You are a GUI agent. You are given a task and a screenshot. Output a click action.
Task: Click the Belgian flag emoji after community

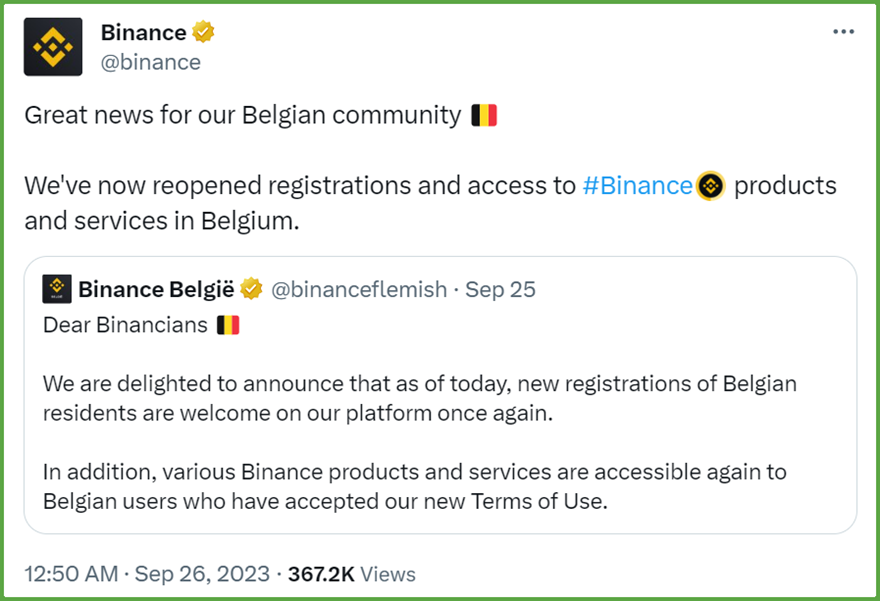(x=484, y=115)
